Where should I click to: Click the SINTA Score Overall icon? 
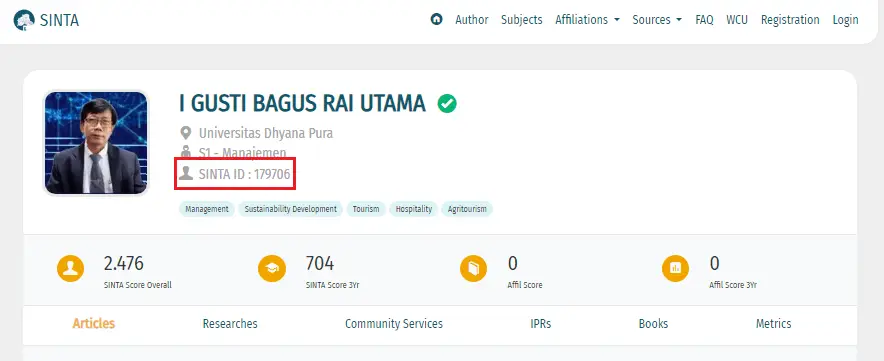[x=70, y=268]
